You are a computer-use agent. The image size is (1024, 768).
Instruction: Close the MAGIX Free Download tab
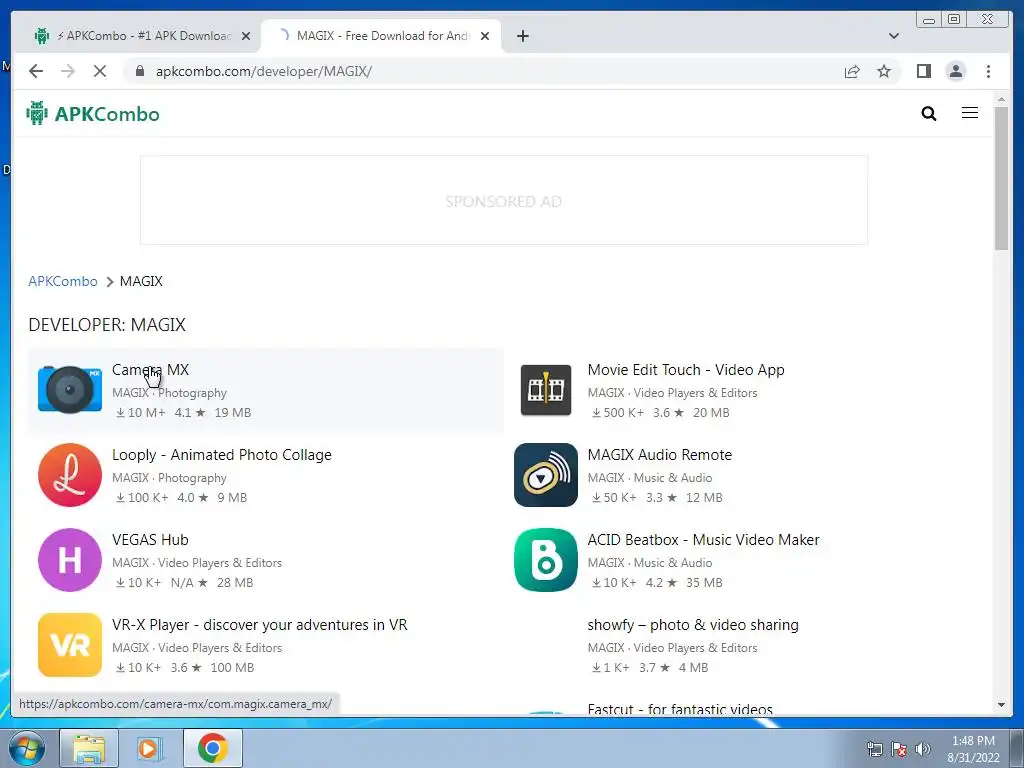pos(485,36)
